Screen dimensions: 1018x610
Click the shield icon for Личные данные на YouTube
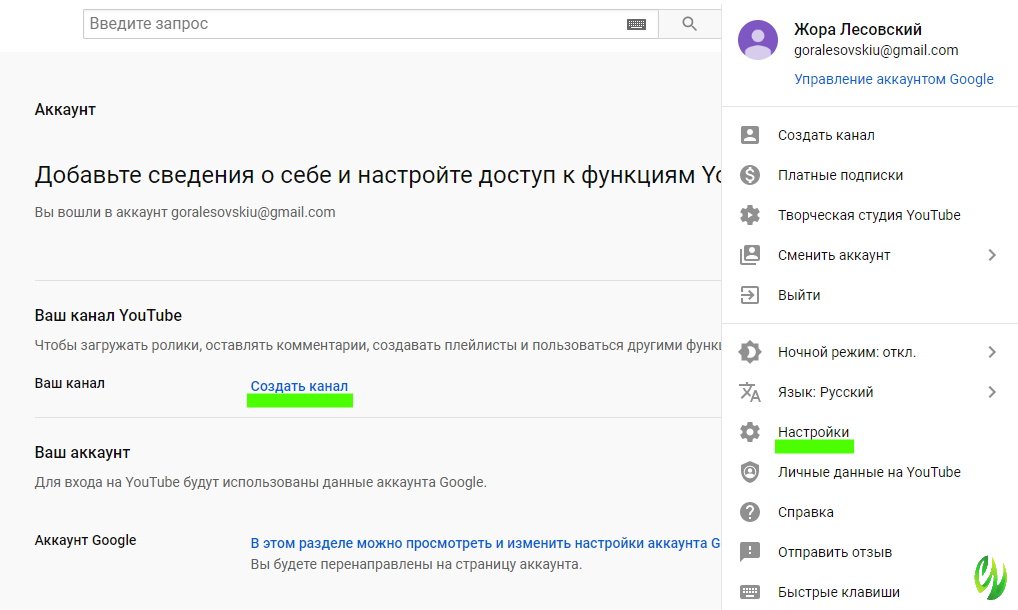[750, 472]
